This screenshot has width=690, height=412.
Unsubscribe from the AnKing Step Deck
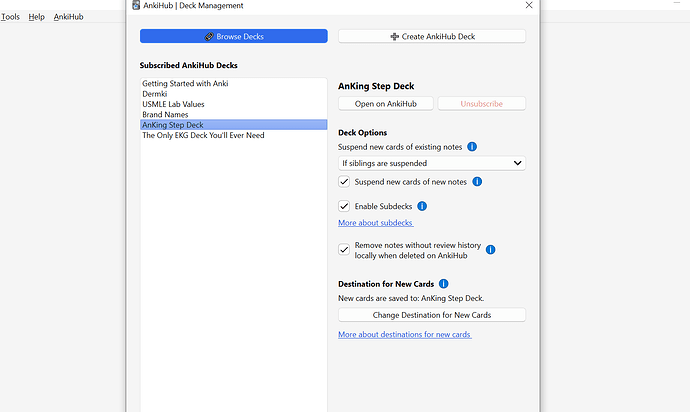(479, 103)
